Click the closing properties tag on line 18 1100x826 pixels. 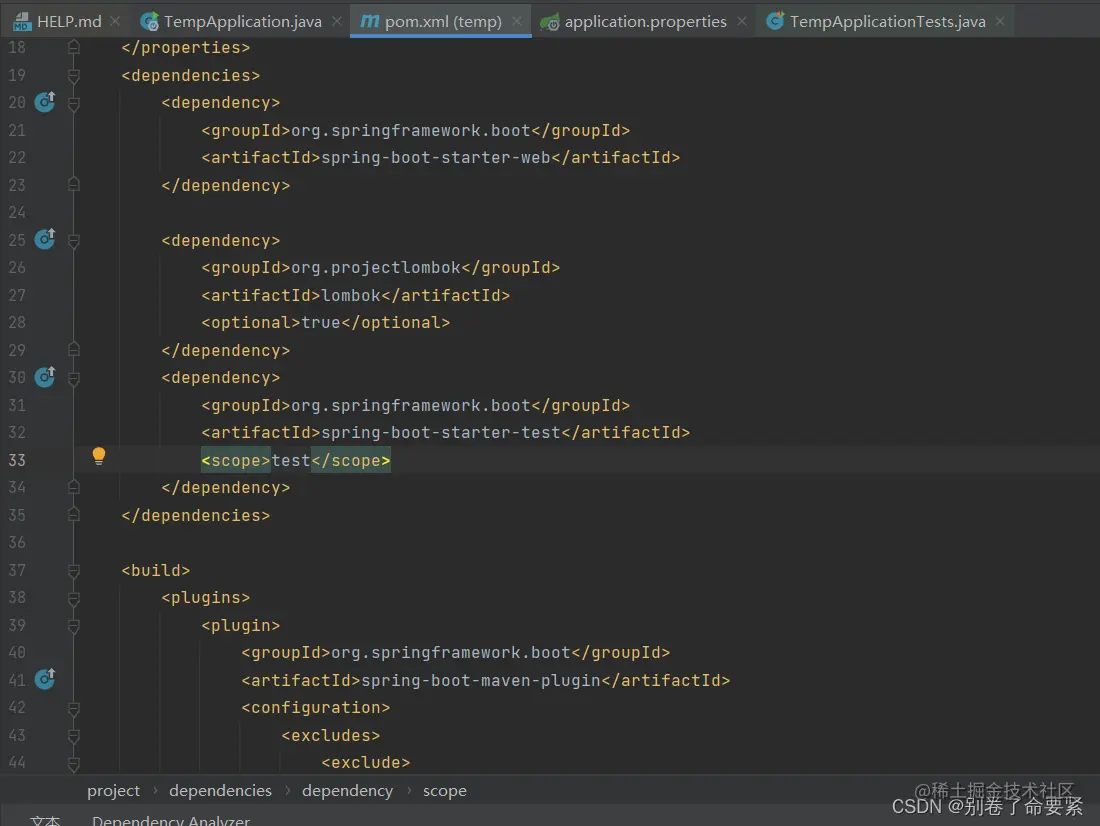point(185,47)
